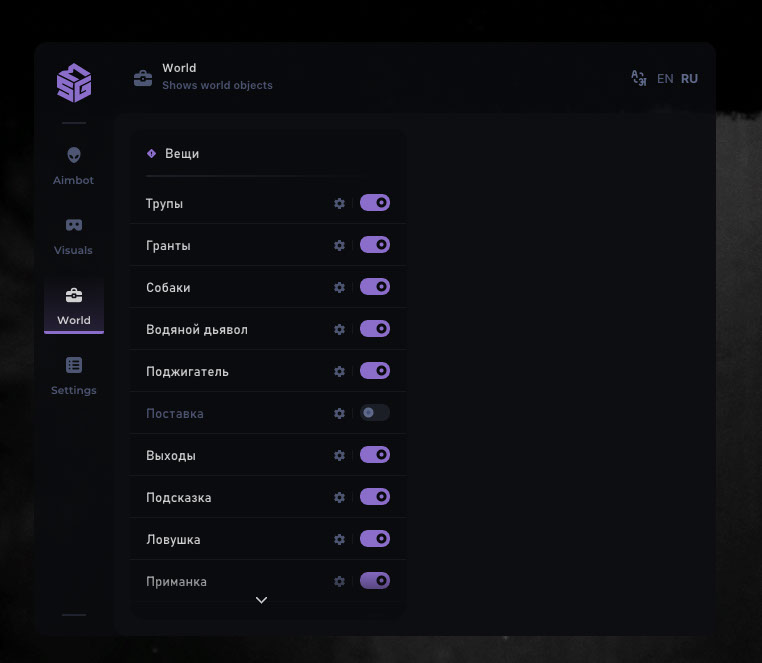Open gear settings for Ловушка

(339, 539)
